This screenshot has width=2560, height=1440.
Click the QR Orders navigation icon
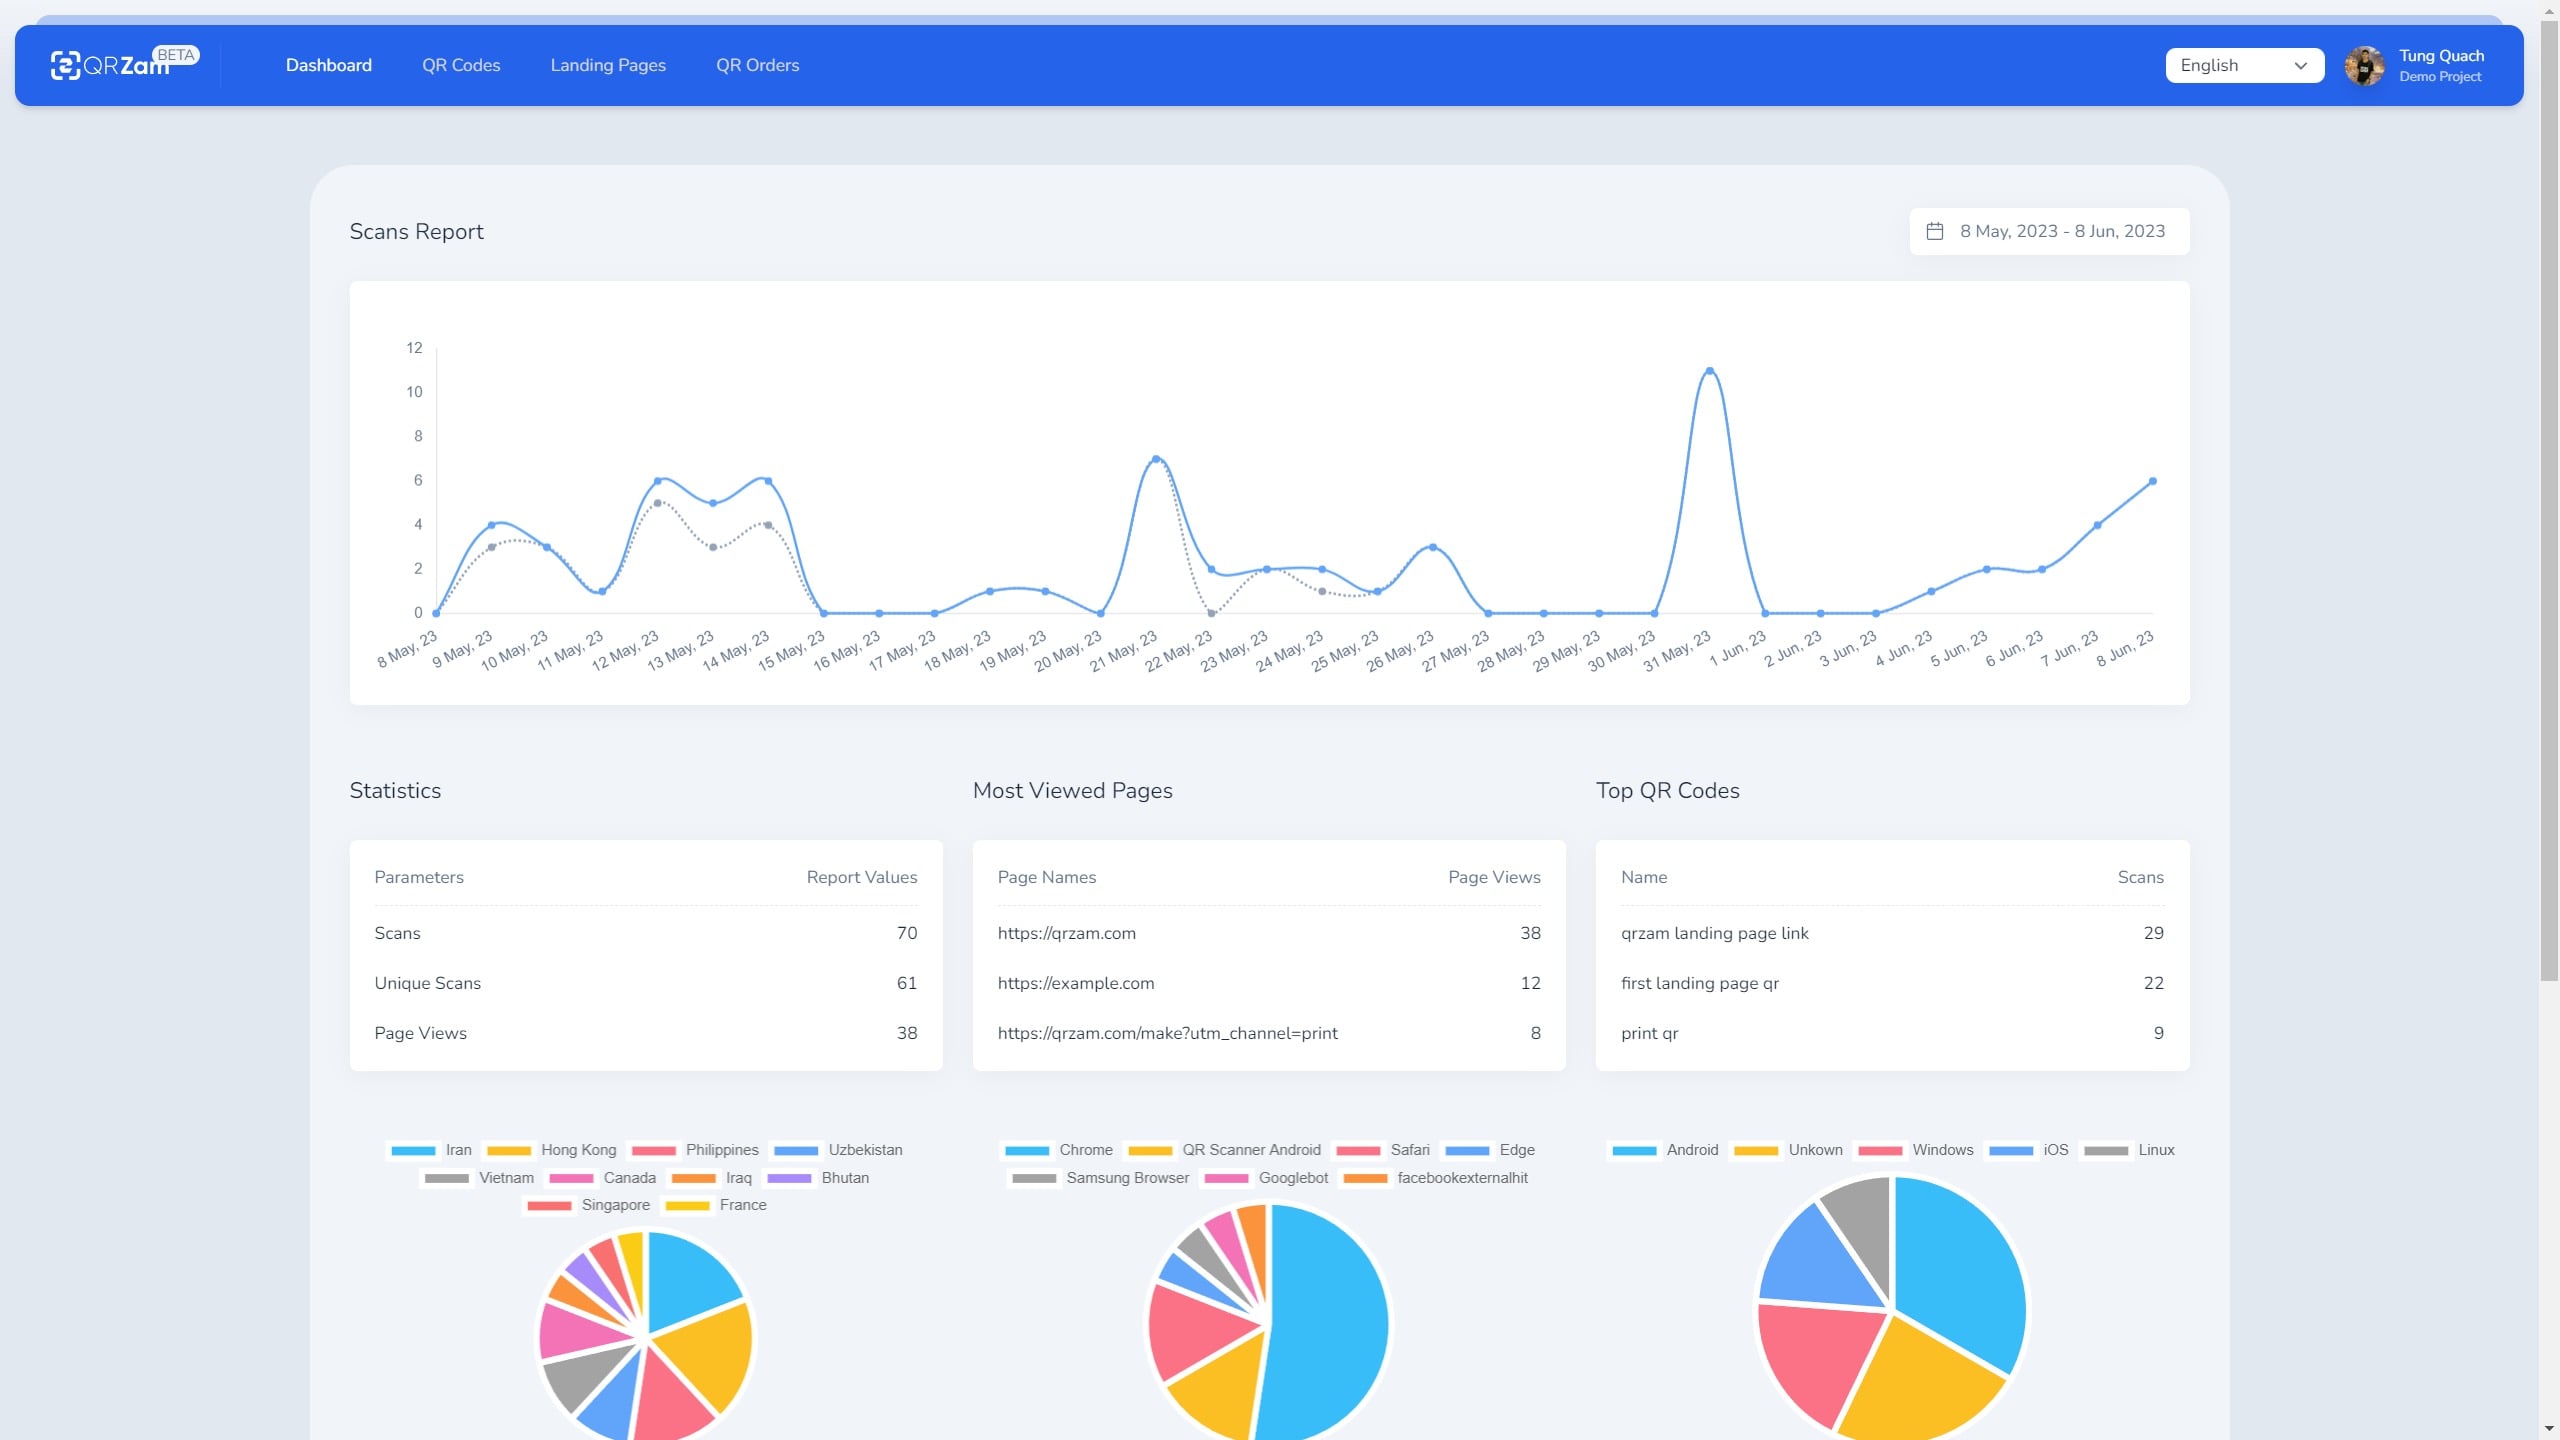click(x=756, y=65)
